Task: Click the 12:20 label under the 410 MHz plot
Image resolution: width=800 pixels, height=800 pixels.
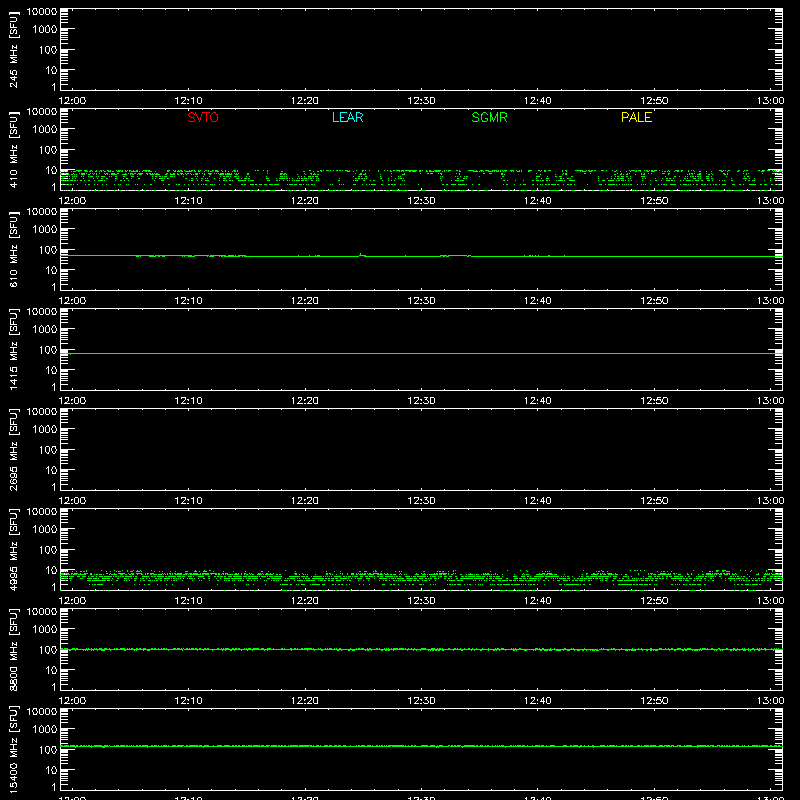Action: coord(305,201)
